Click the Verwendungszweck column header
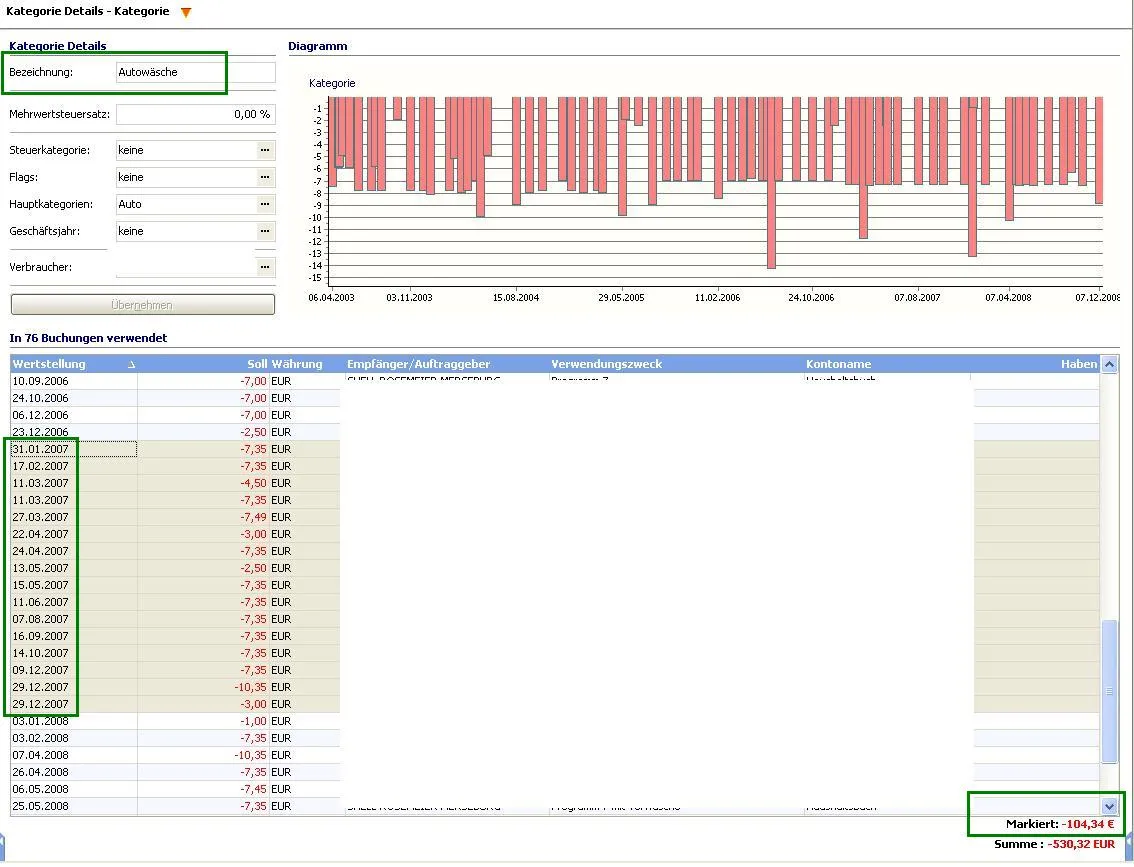1134x867 pixels. (606, 364)
